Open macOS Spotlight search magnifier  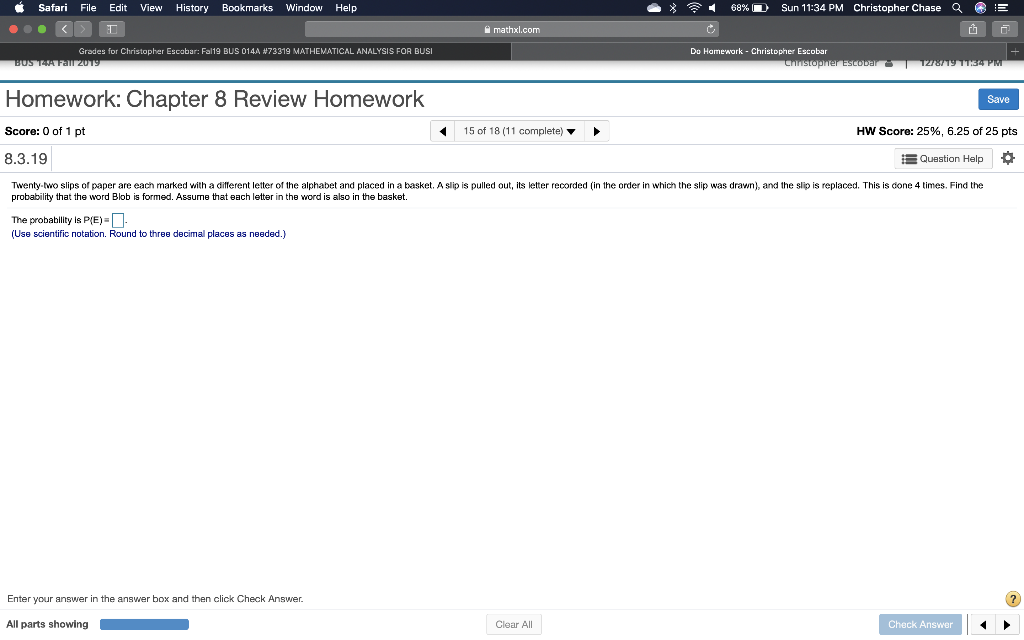coord(955,8)
